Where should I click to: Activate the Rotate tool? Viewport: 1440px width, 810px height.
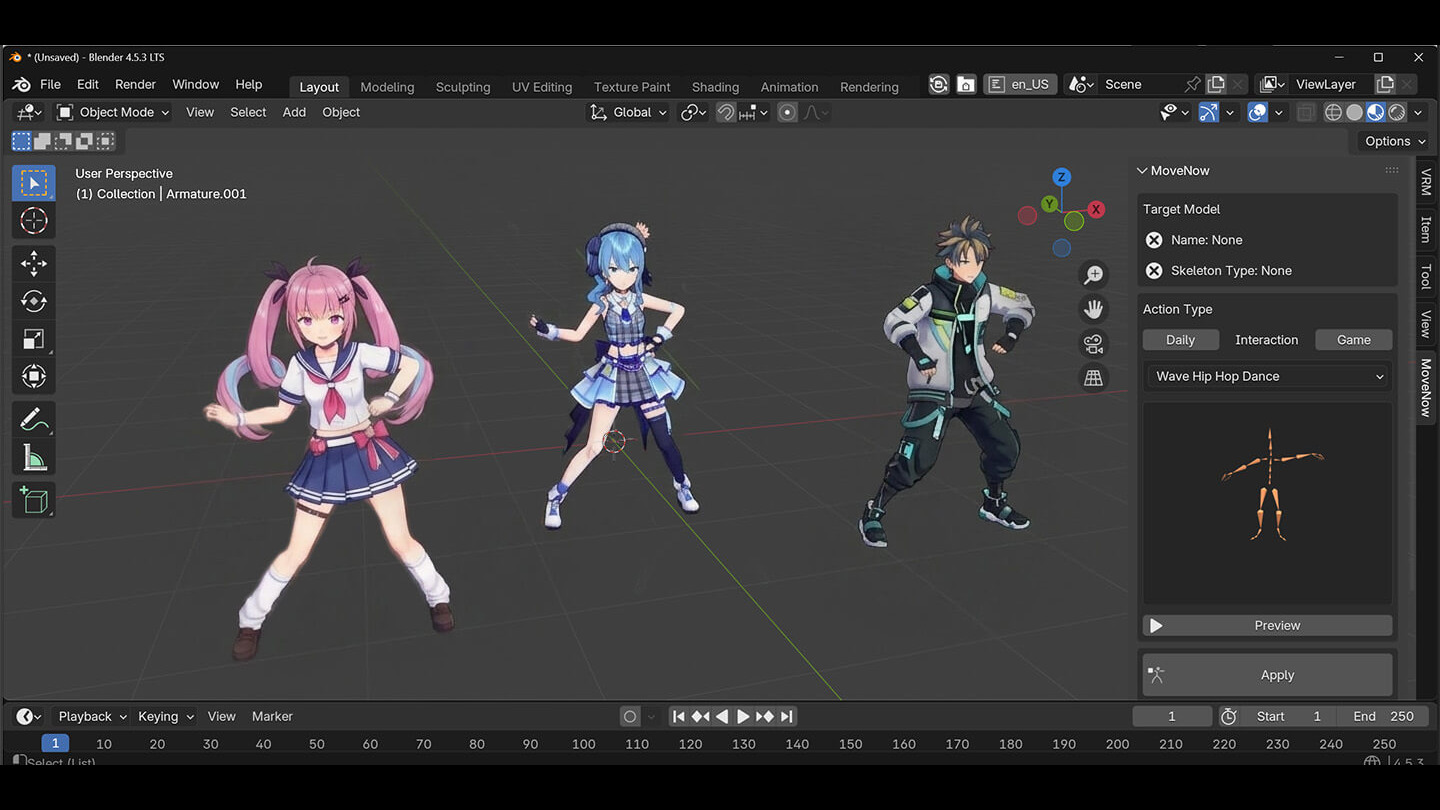(x=33, y=301)
